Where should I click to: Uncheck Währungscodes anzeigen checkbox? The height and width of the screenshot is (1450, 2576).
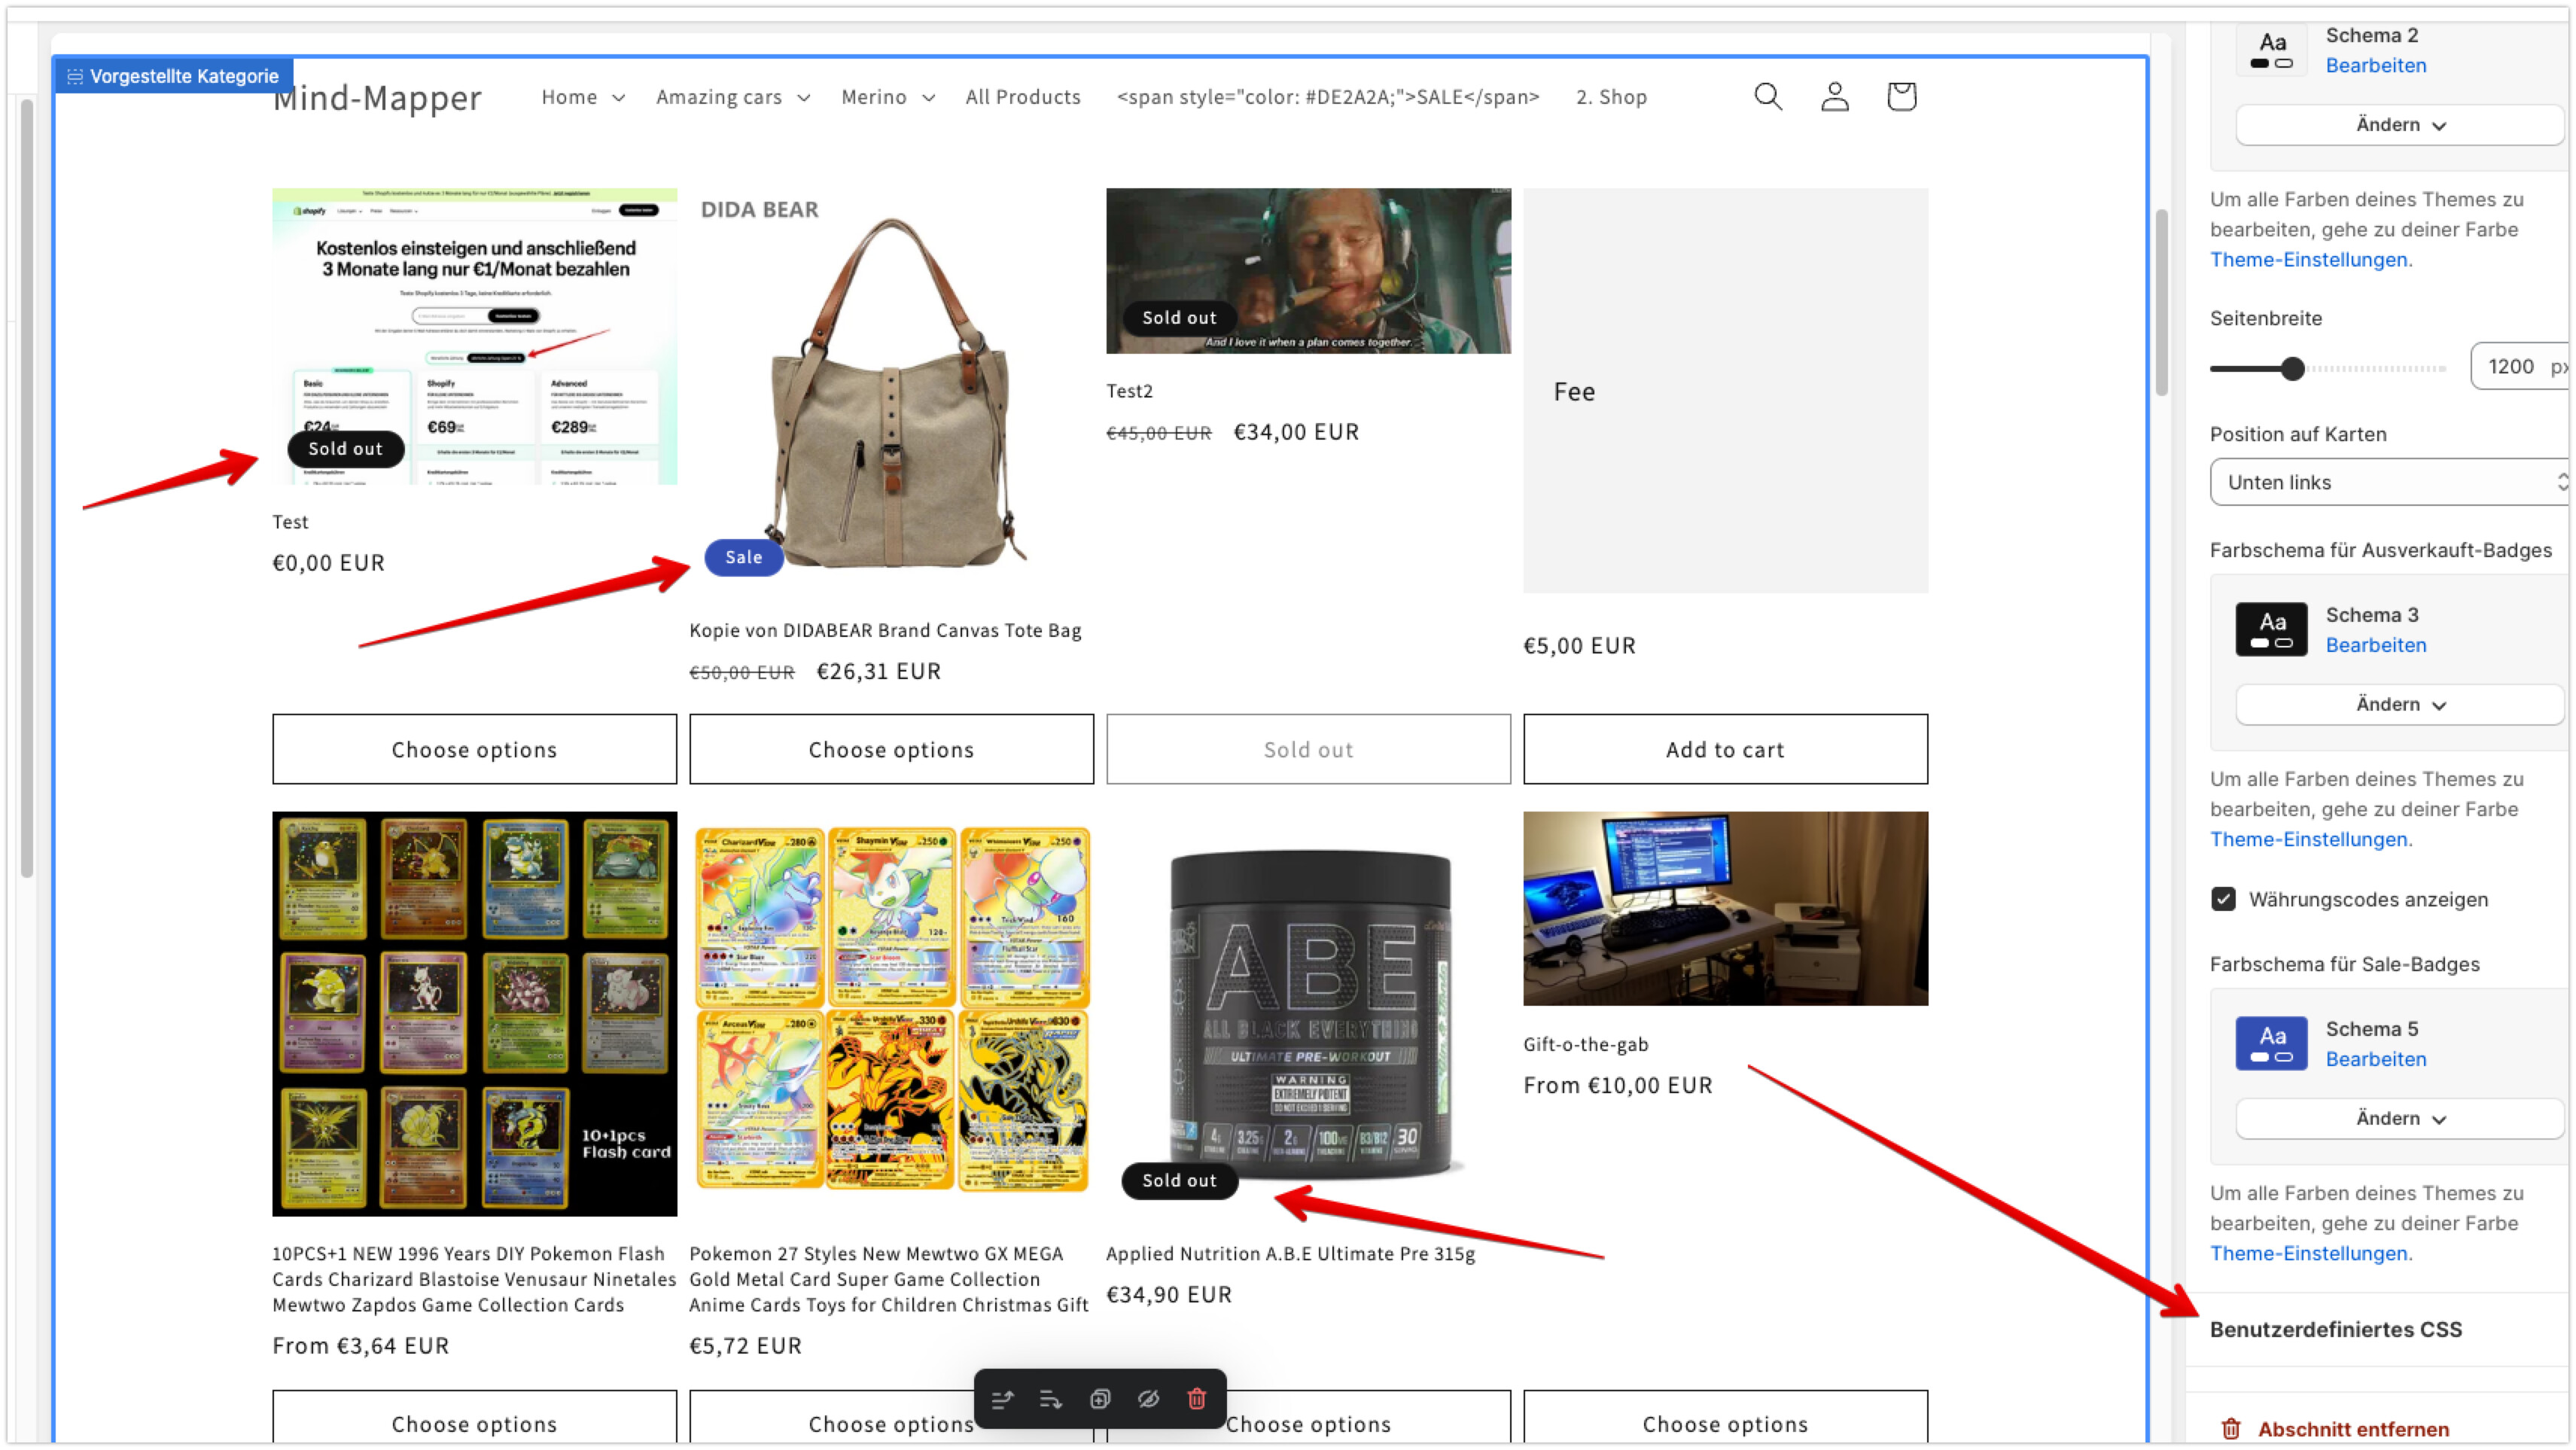click(x=2223, y=899)
